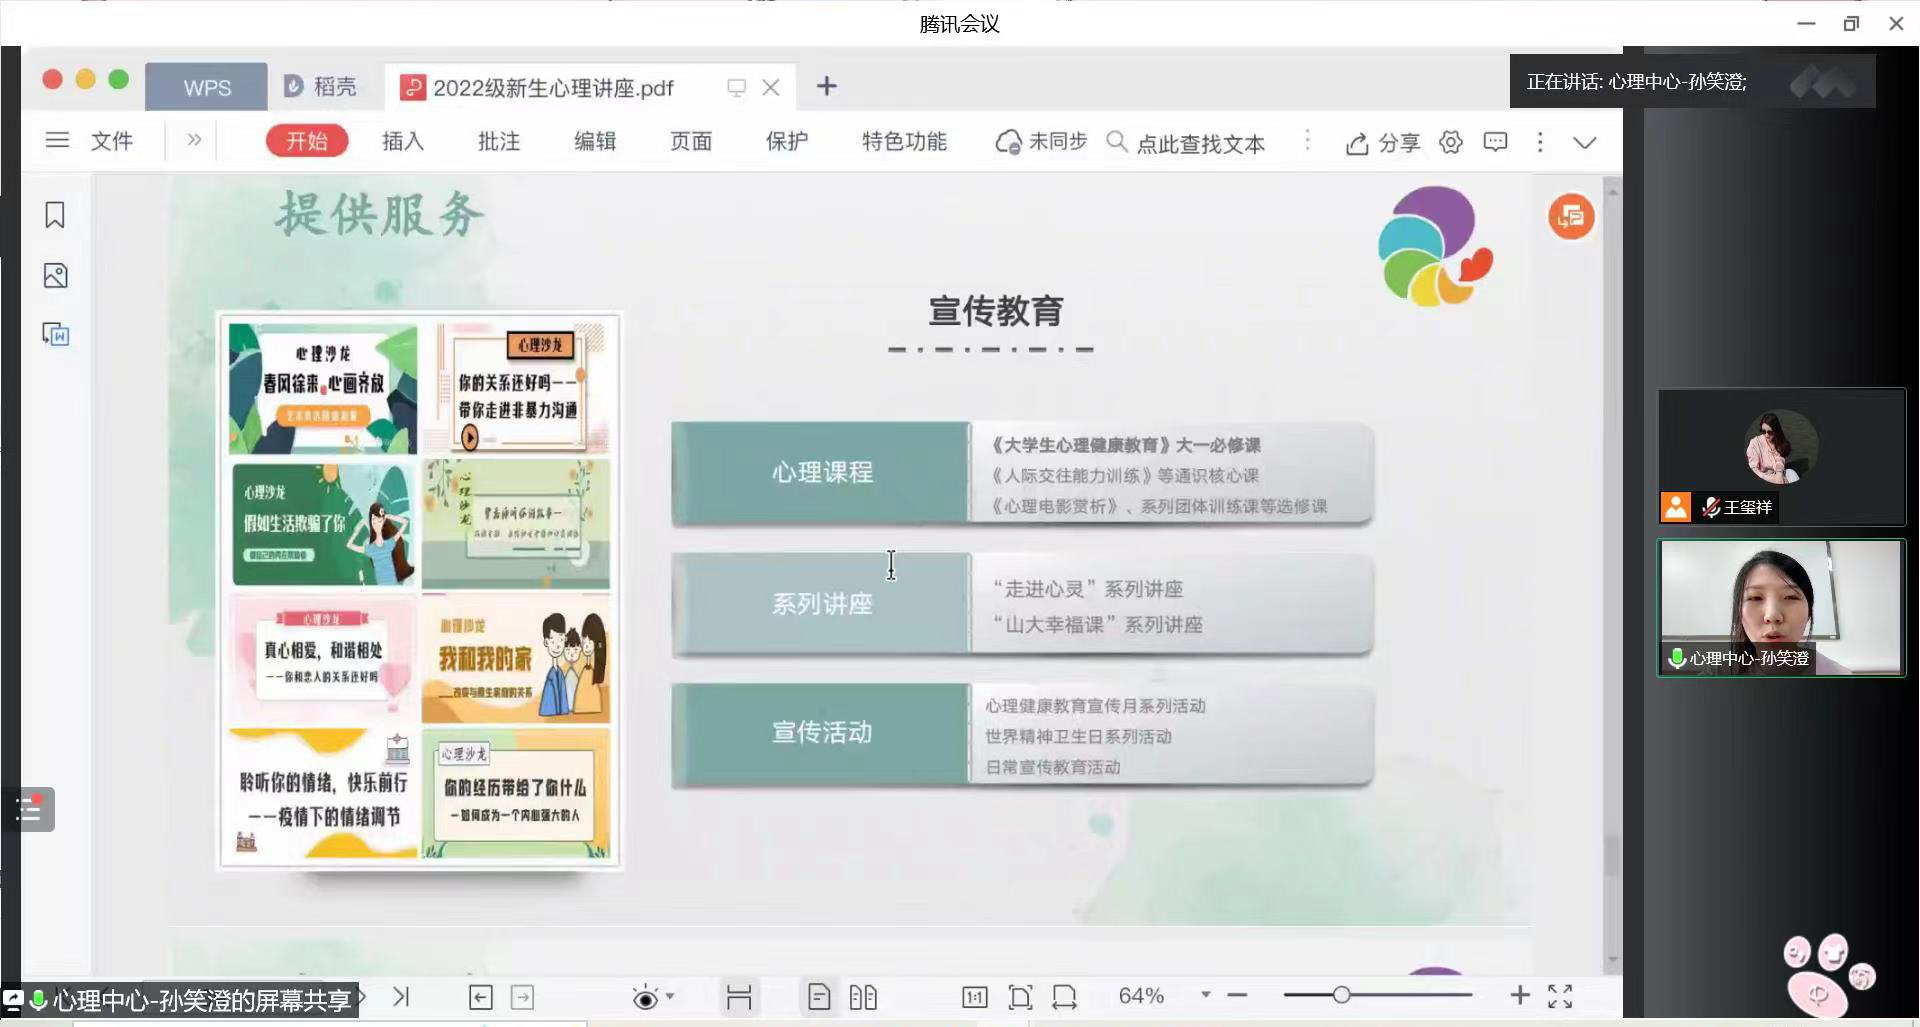The width and height of the screenshot is (1920, 1027).
Task: Enter fullscreen with the expand icon
Action: tap(1560, 996)
